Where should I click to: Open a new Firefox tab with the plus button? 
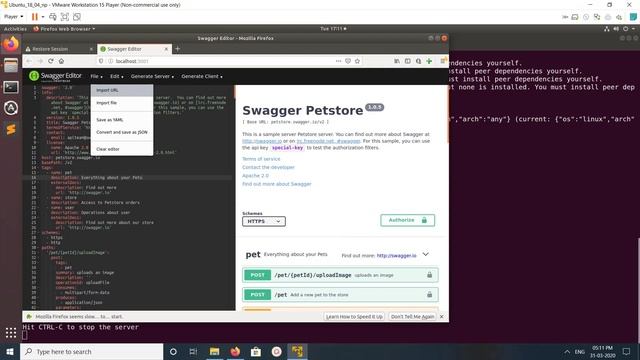tap(178, 49)
